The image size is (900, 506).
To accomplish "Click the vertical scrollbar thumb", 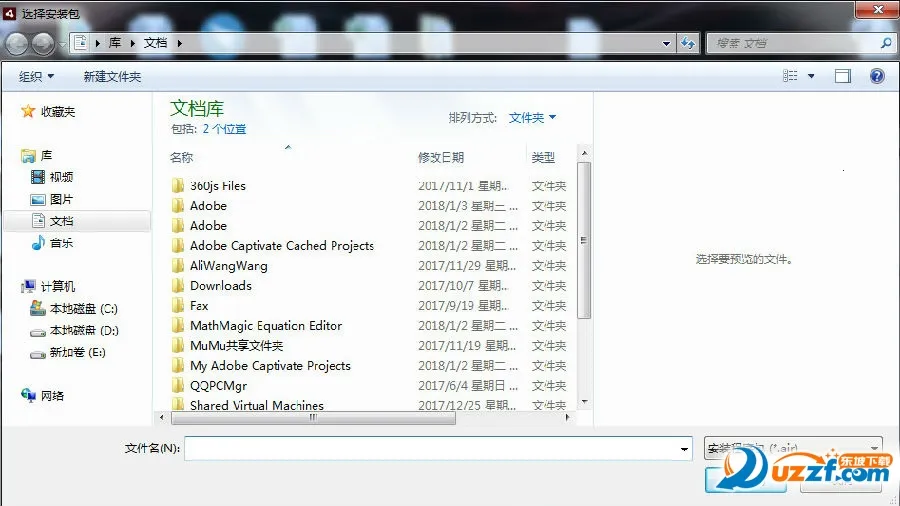I will (584, 240).
